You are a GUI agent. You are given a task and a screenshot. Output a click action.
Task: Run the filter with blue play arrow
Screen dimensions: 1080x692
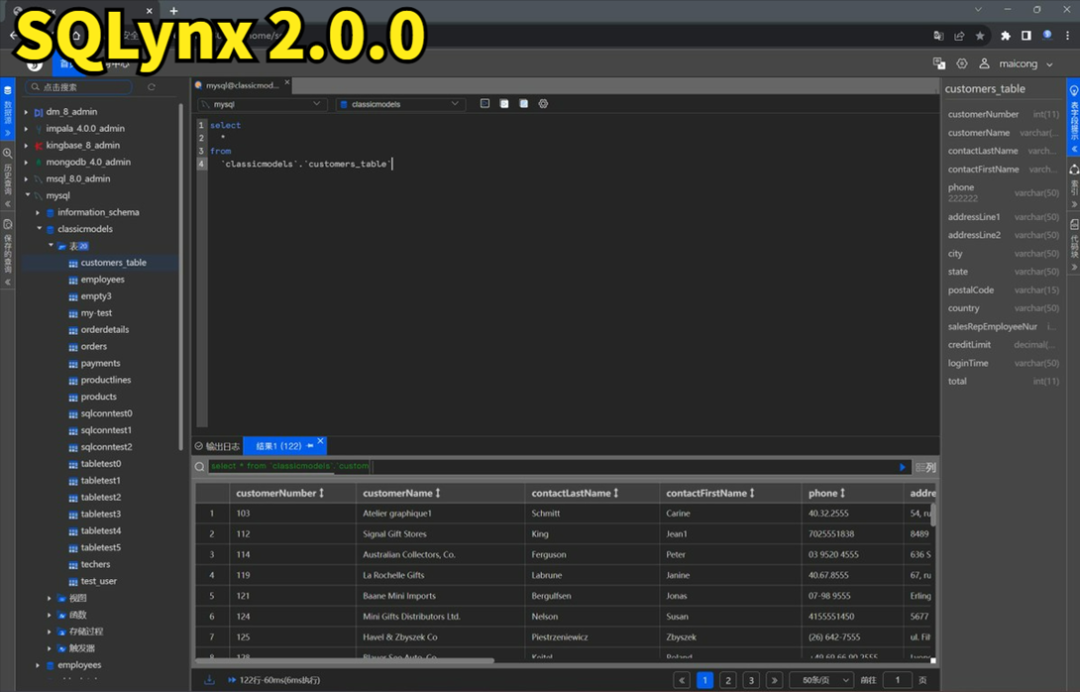(x=902, y=467)
